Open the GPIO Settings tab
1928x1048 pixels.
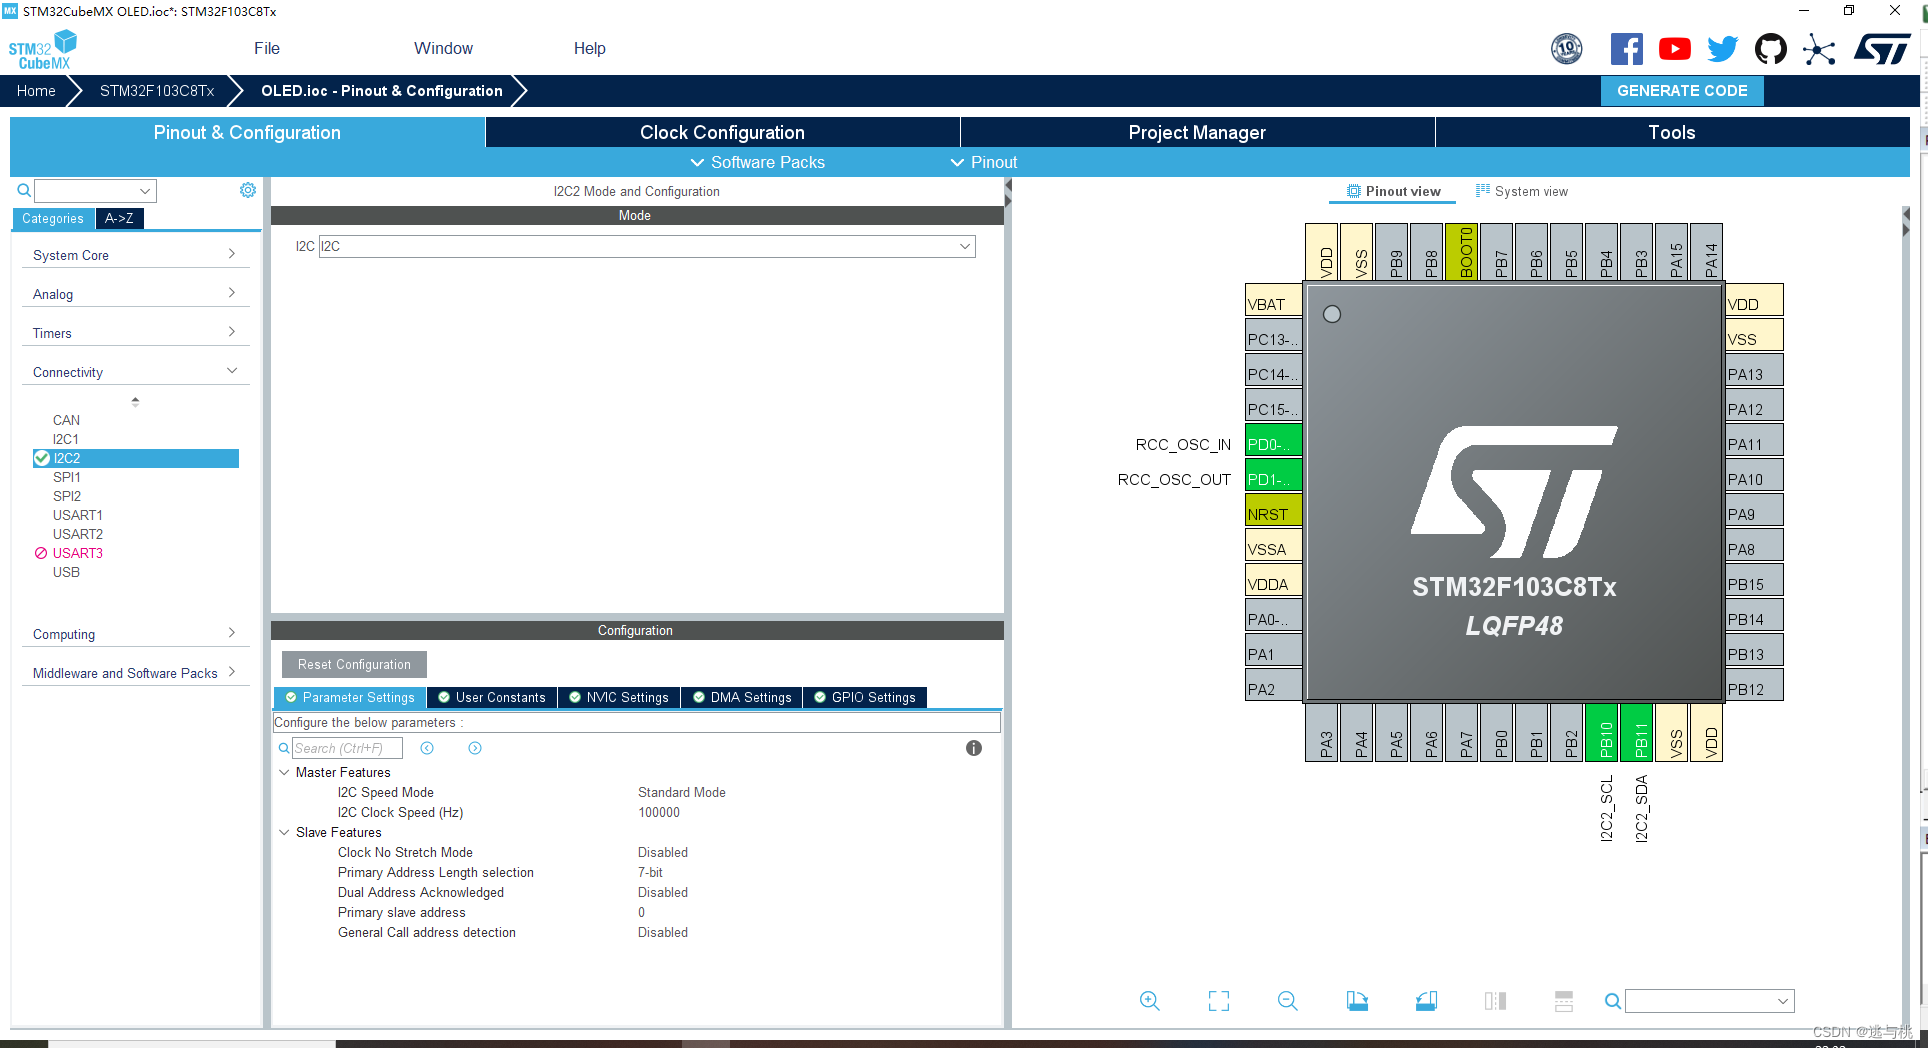tap(865, 697)
